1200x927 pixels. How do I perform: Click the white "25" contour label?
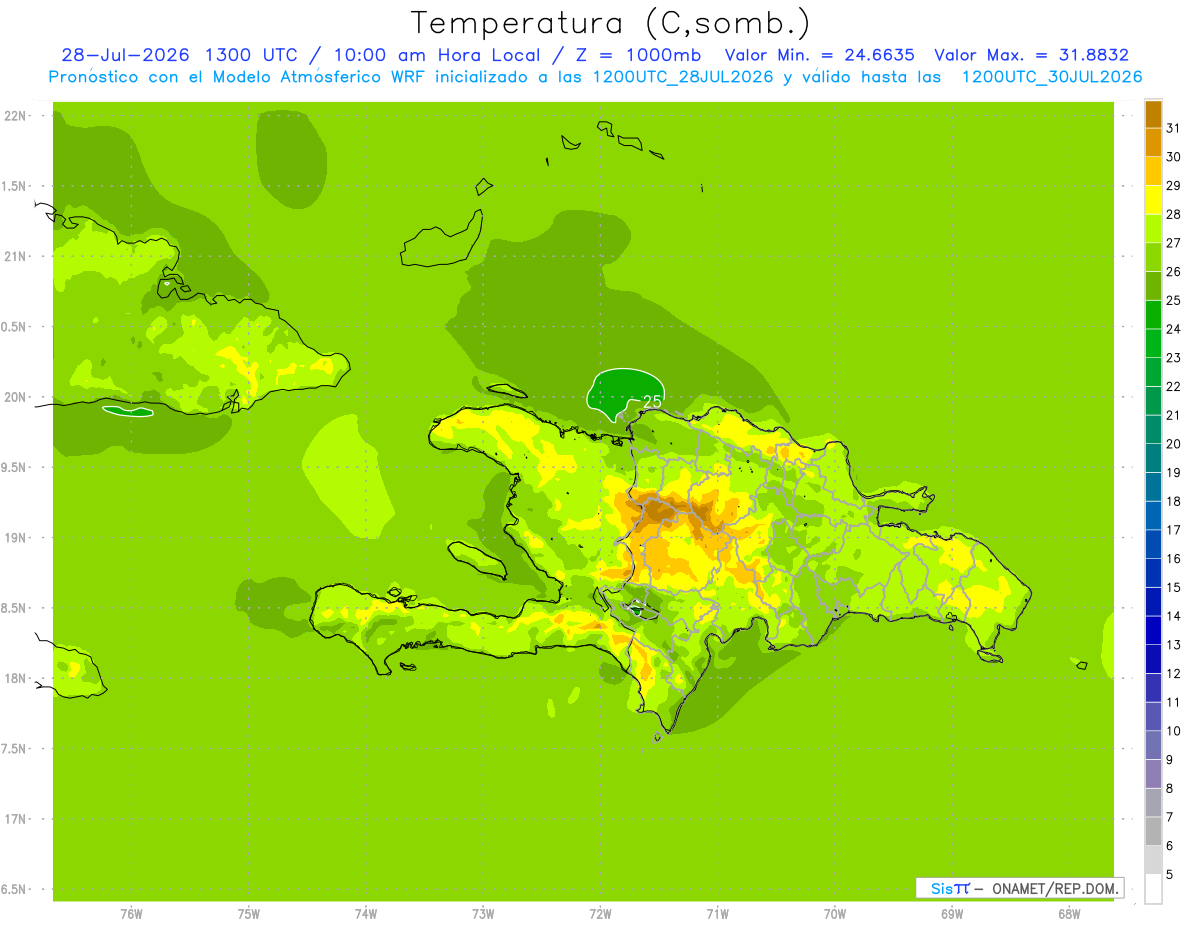653,401
